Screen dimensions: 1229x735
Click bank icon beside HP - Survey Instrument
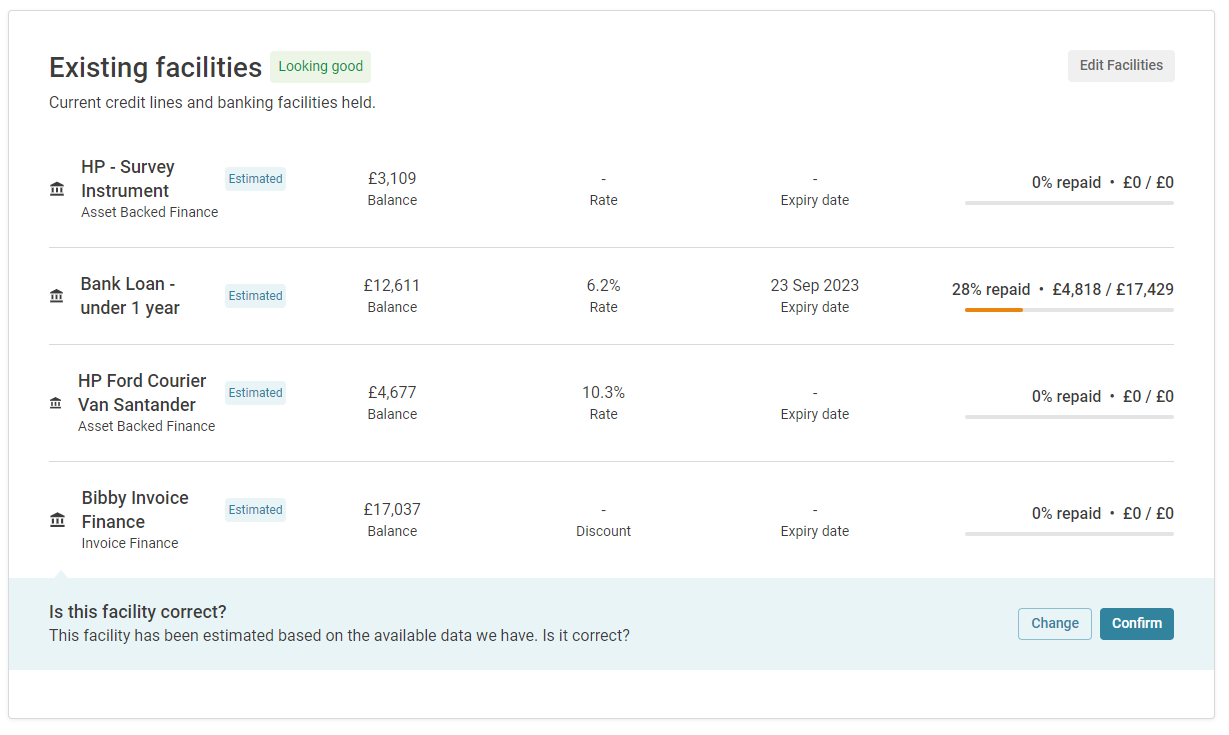coord(57,189)
